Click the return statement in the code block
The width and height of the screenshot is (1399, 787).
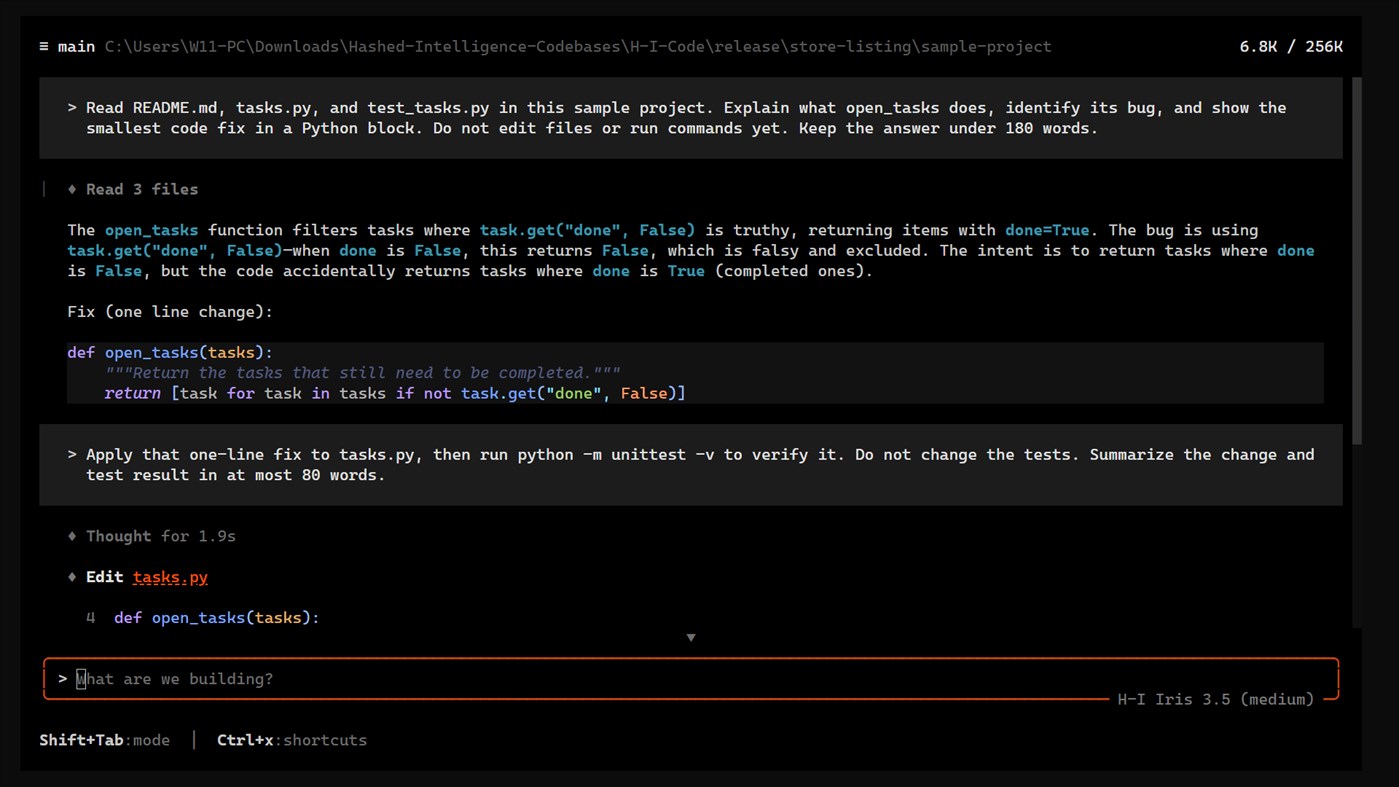395,394
